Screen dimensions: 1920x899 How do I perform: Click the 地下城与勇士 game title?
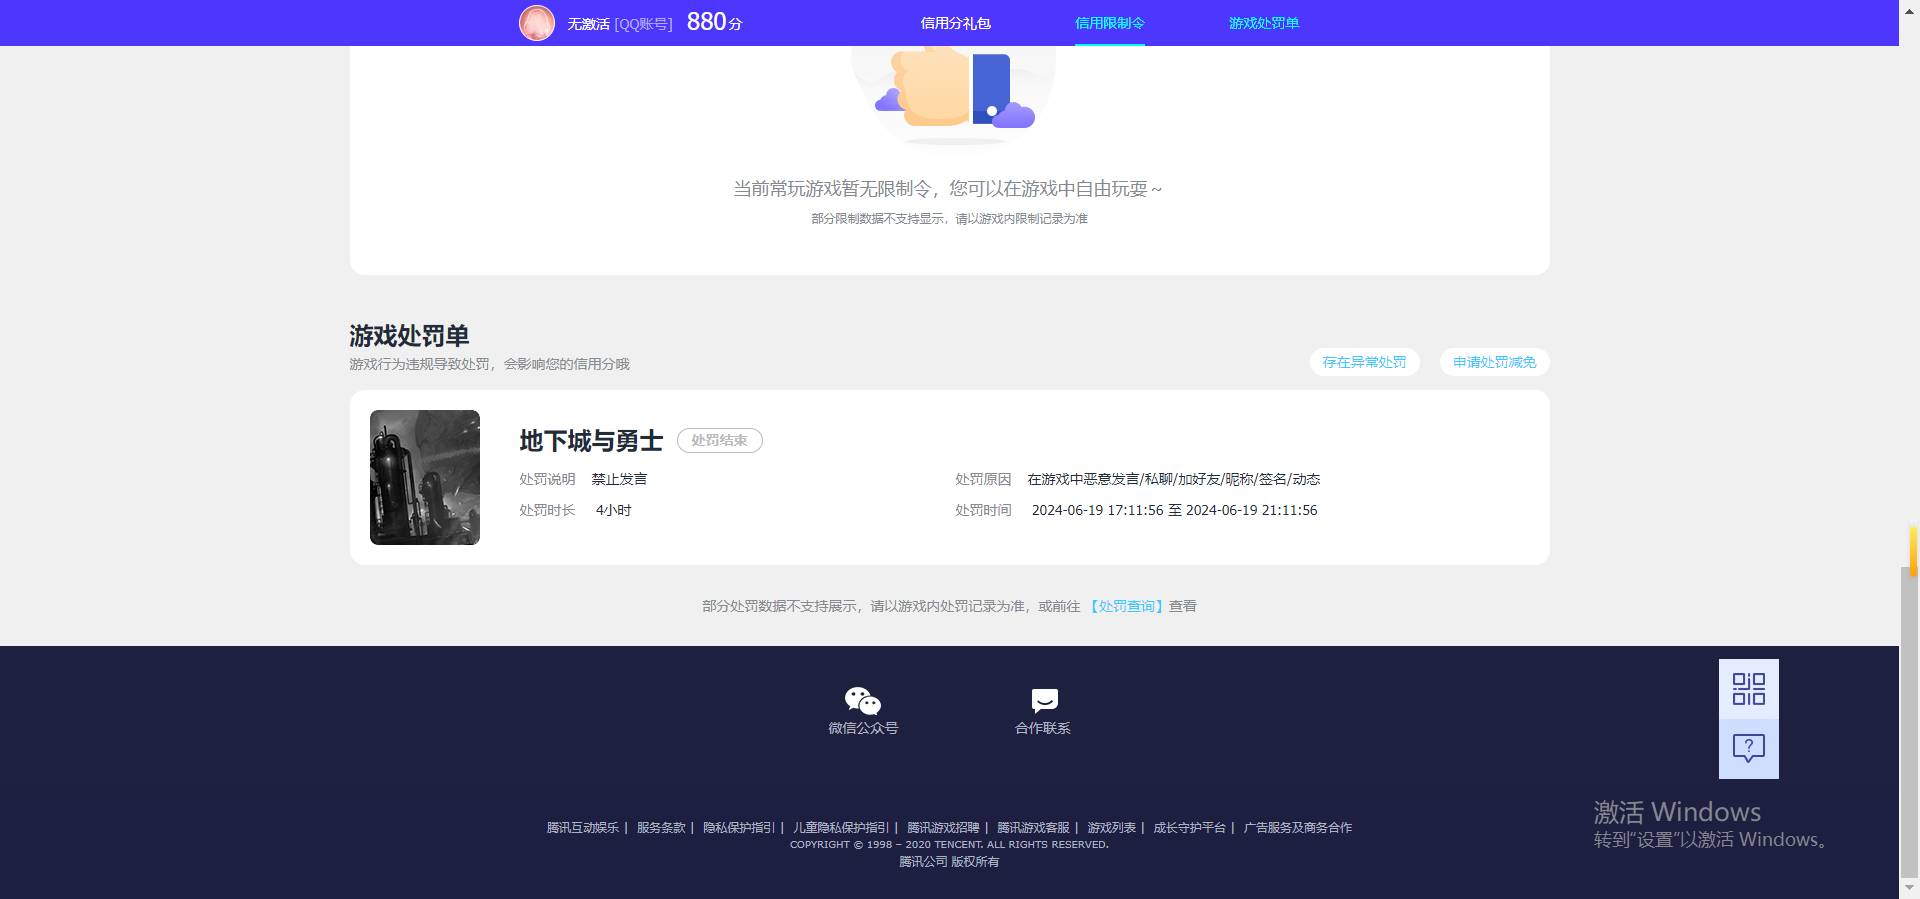[x=591, y=440]
